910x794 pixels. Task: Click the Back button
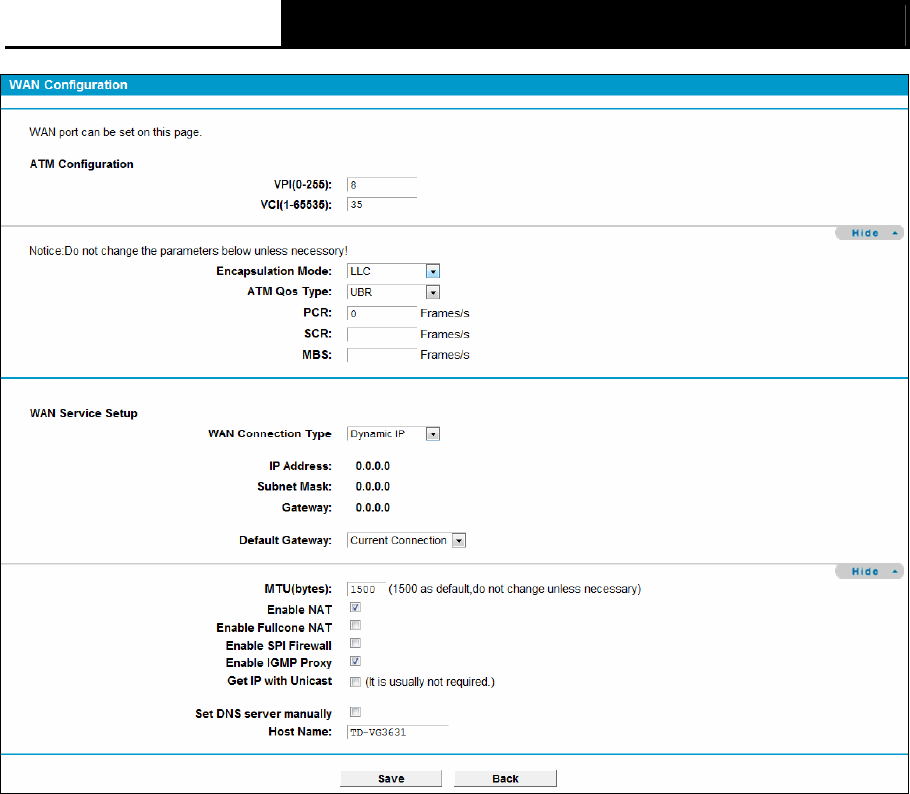point(505,778)
